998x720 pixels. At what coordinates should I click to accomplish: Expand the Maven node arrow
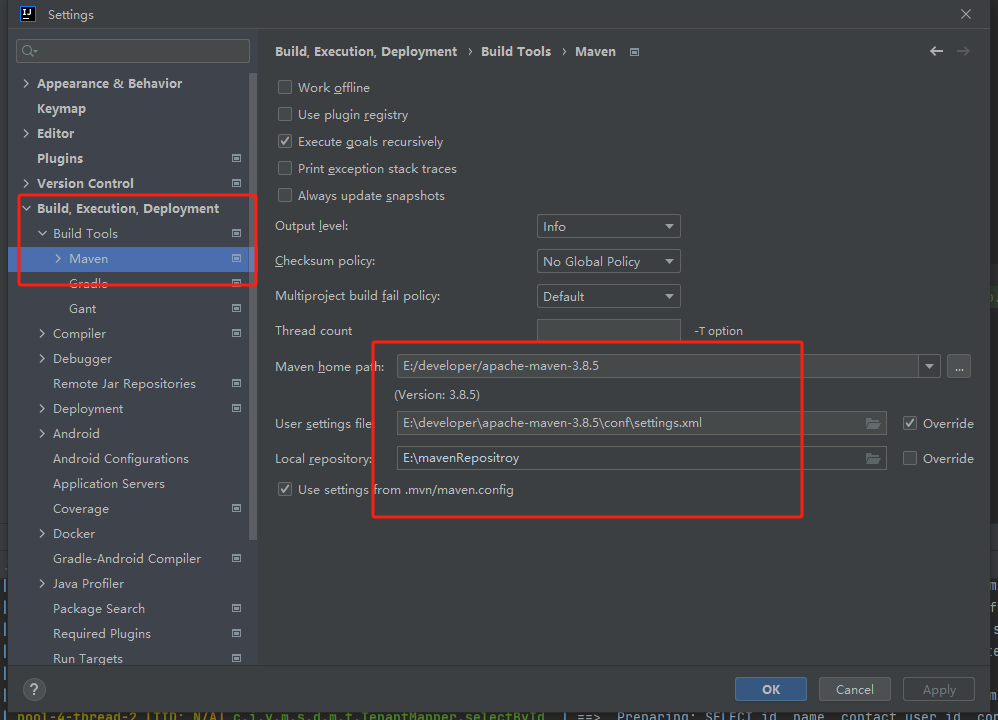coord(58,258)
